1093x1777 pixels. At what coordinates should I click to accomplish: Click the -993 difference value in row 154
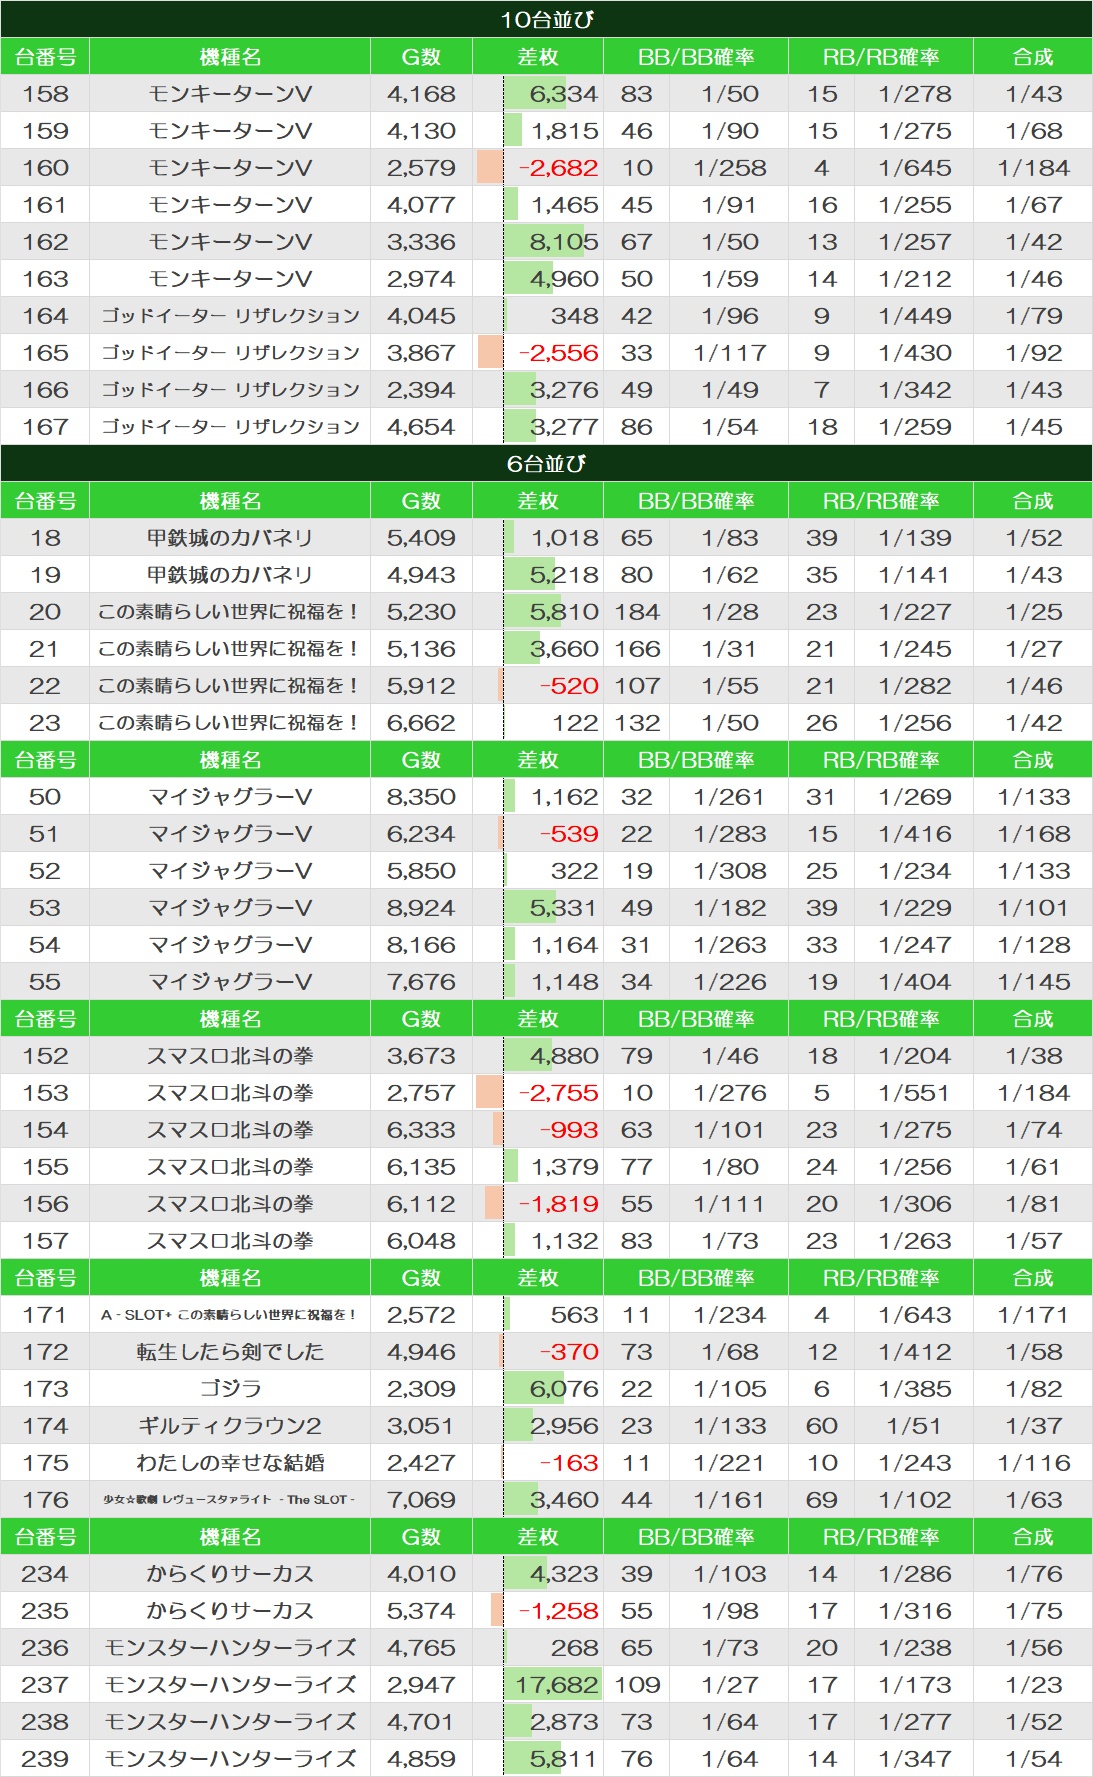[x=569, y=1130]
